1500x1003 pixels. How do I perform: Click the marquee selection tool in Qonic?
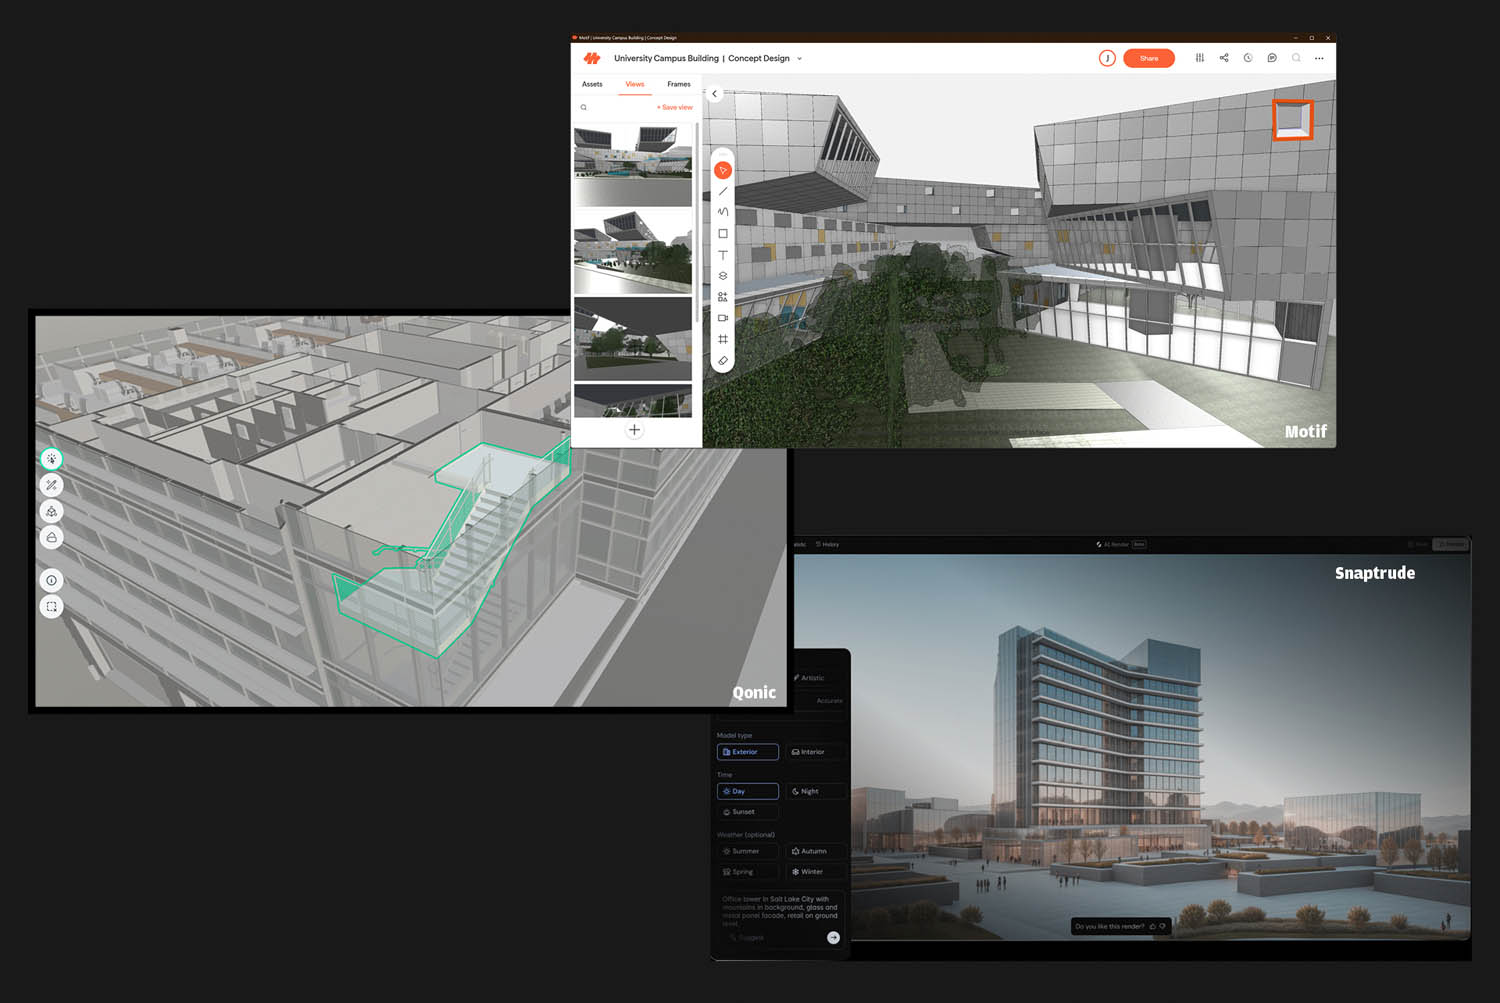(51, 606)
